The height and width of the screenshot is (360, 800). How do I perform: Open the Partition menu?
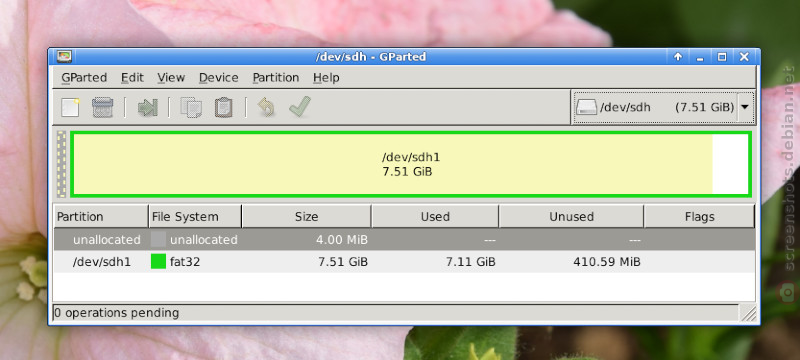coord(276,78)
